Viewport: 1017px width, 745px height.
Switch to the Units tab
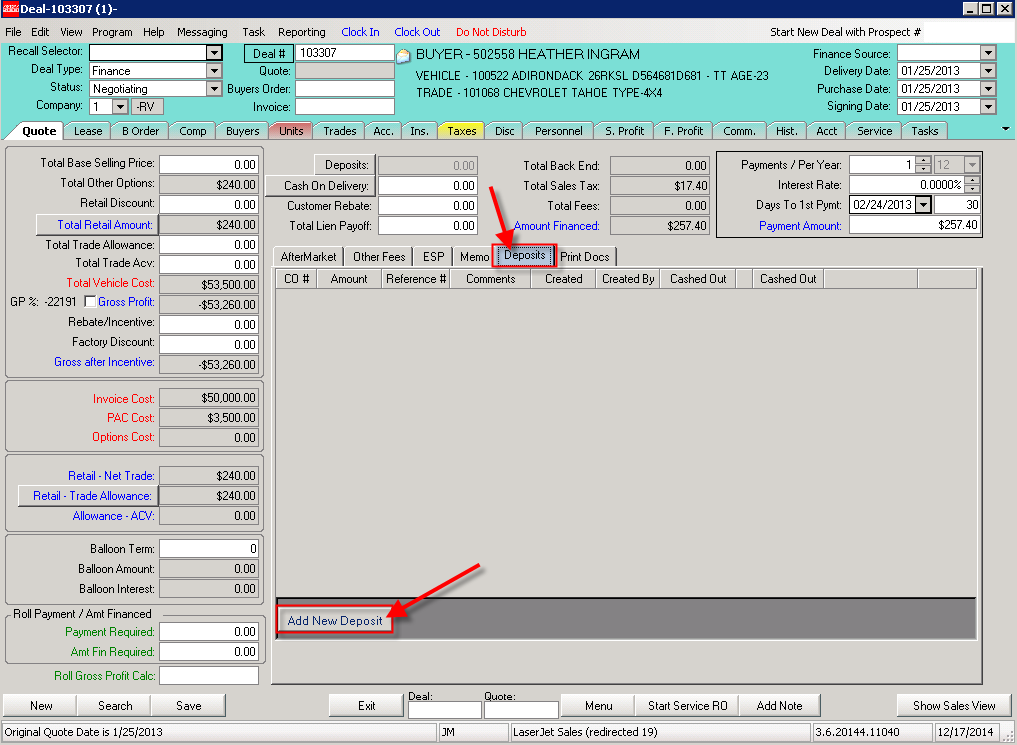point(291,131)
